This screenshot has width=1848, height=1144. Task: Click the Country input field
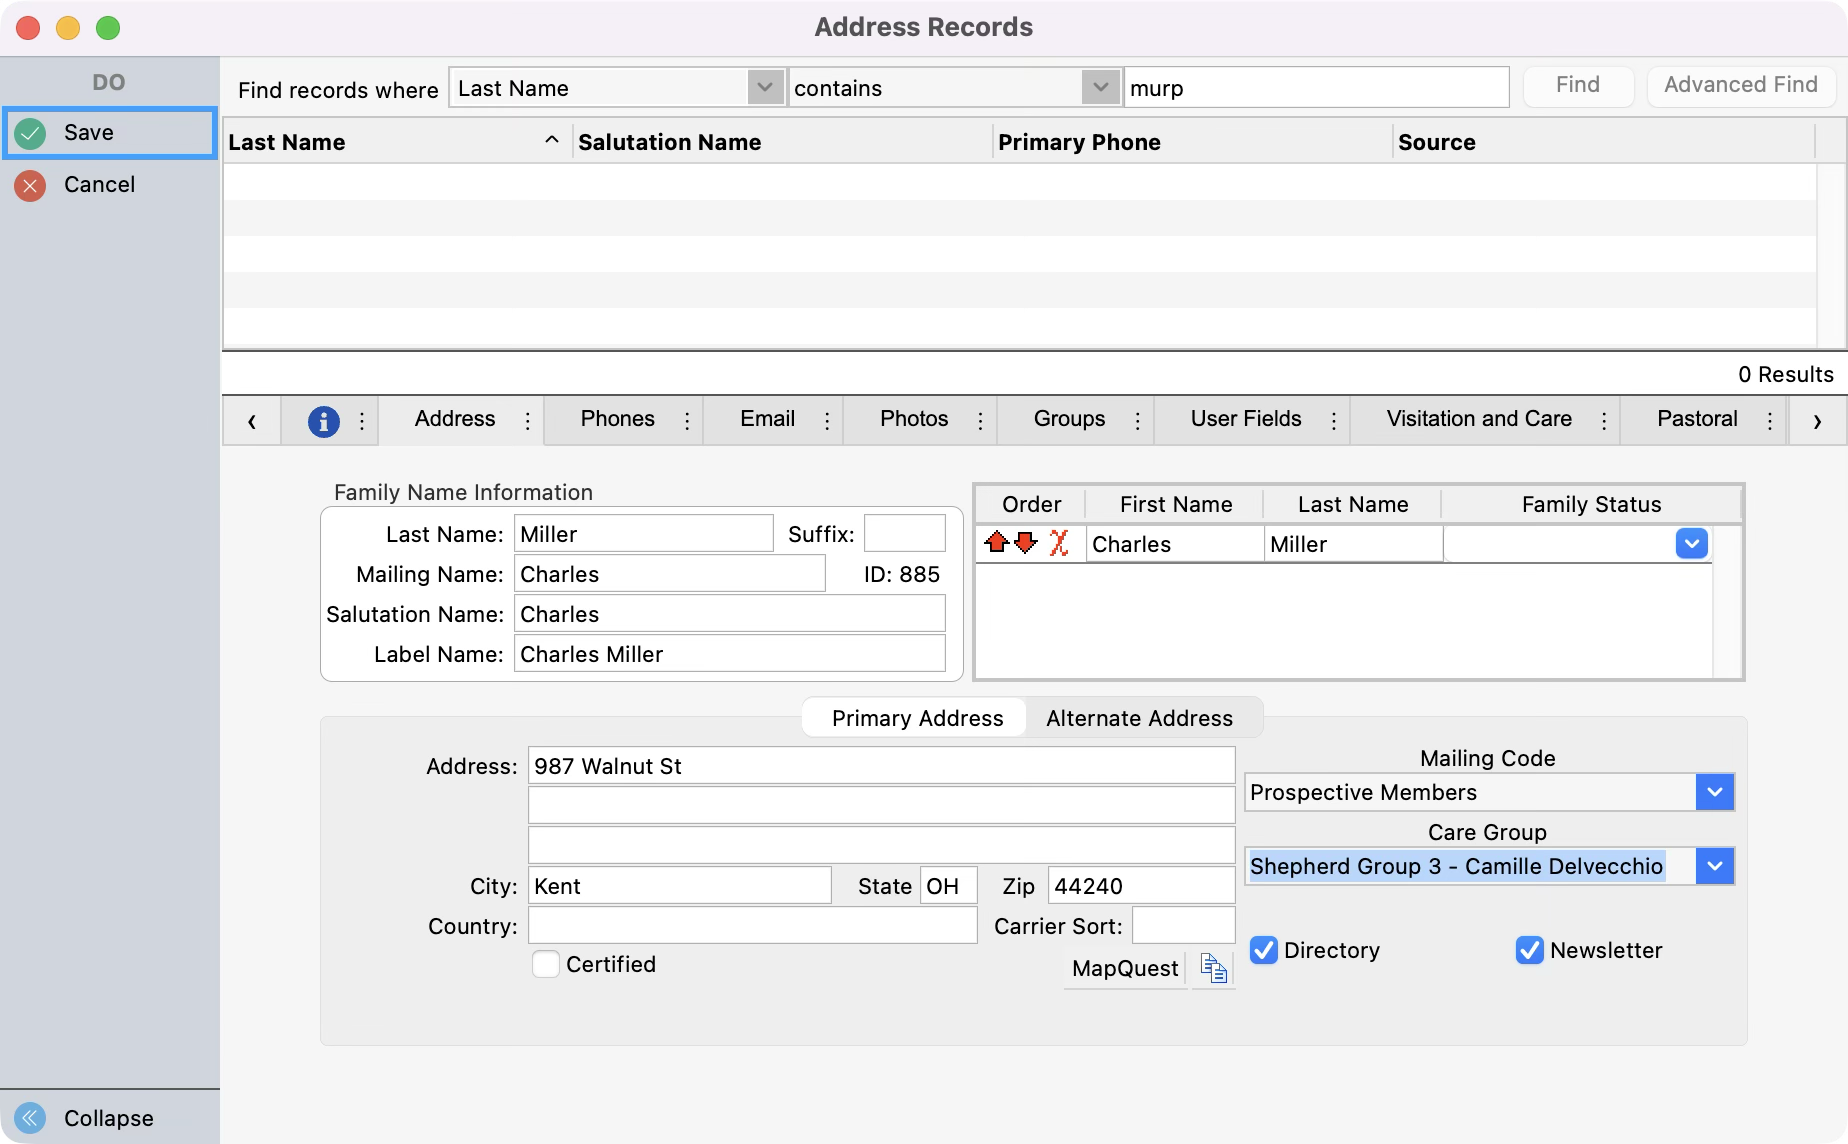pos(753,926)
